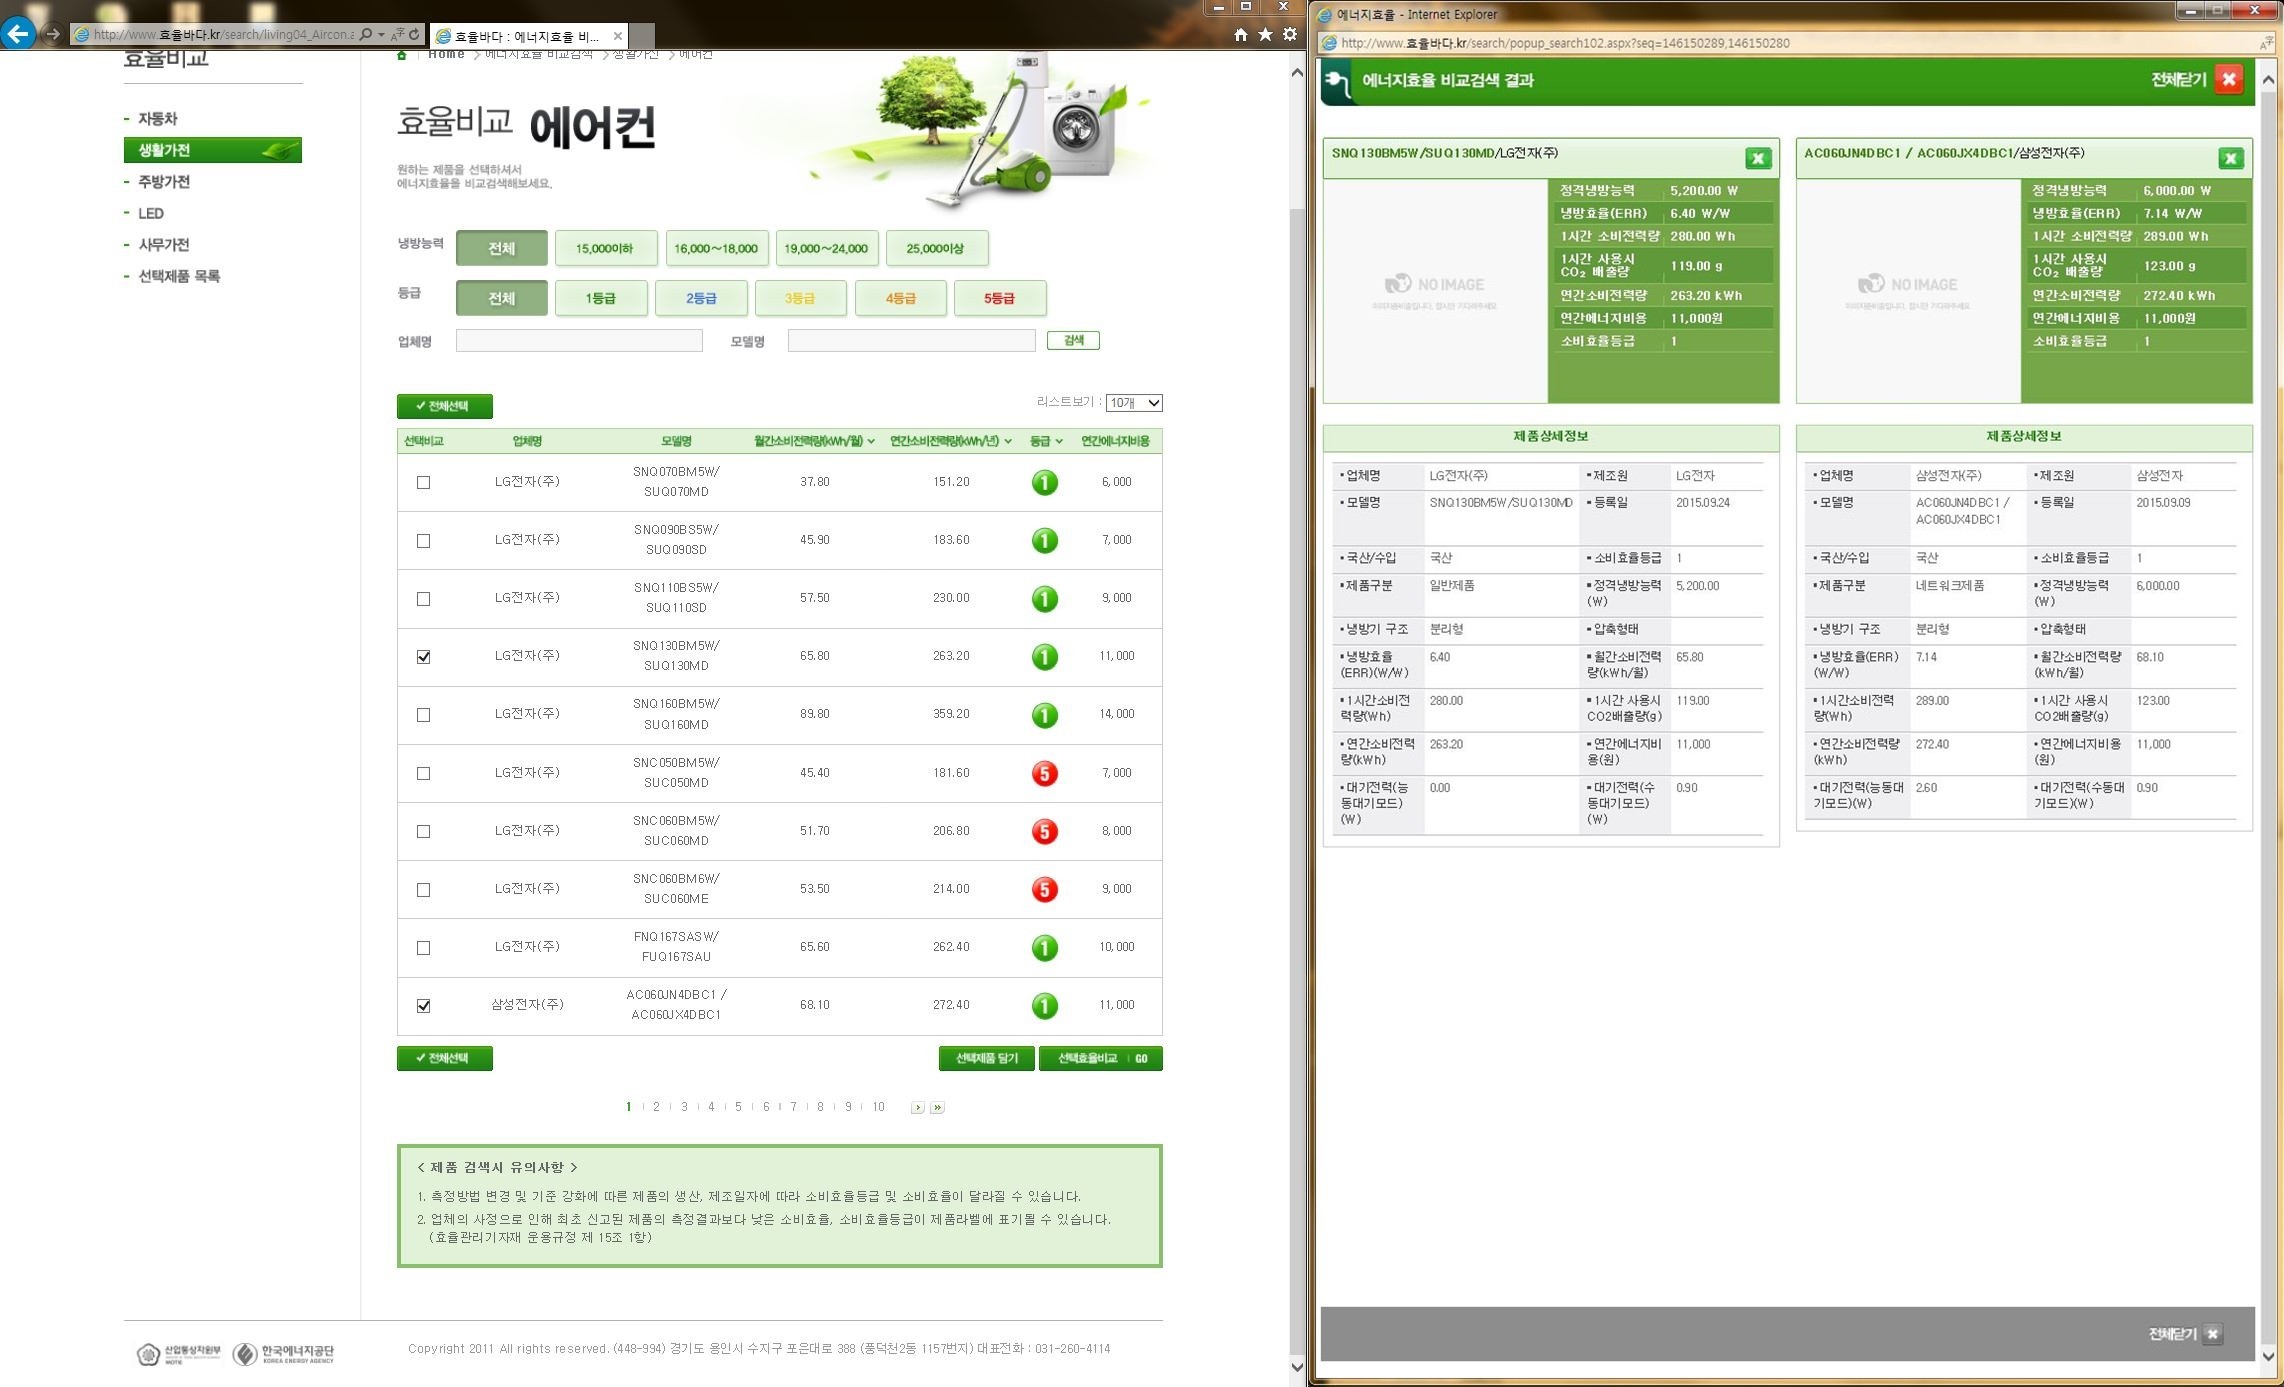Select the LED menu item

[151, 213]
